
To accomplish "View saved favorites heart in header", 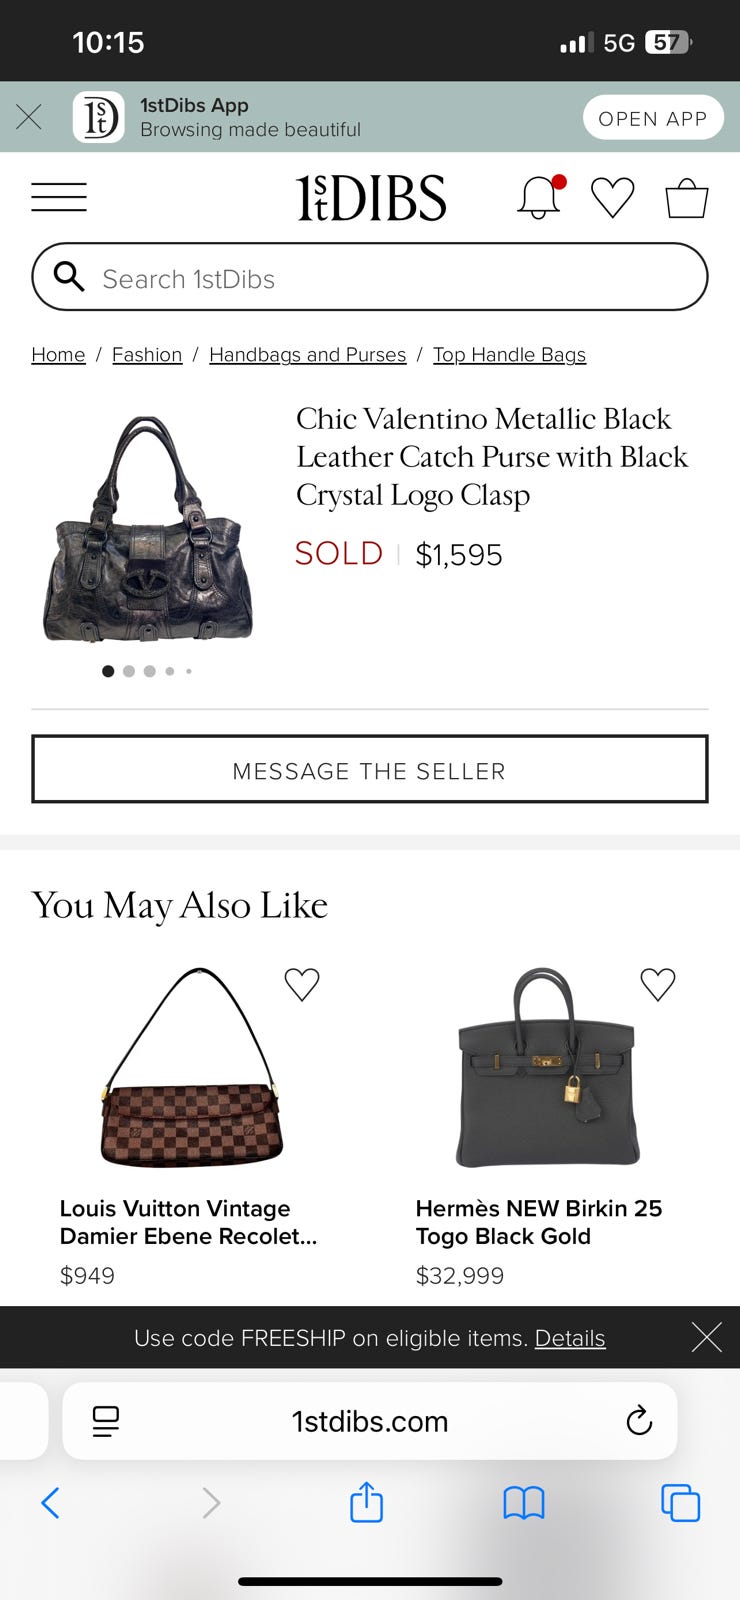I will coord(612,197).
